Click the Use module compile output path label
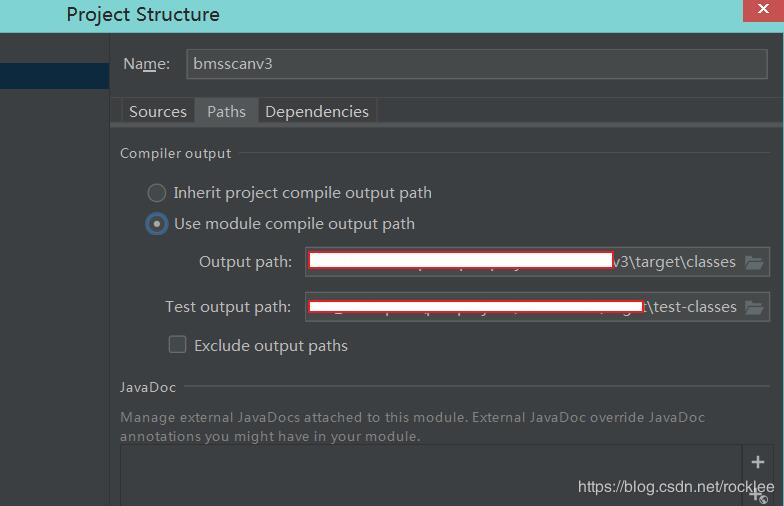Screen dimensions: 784x506 click(294, 224)
